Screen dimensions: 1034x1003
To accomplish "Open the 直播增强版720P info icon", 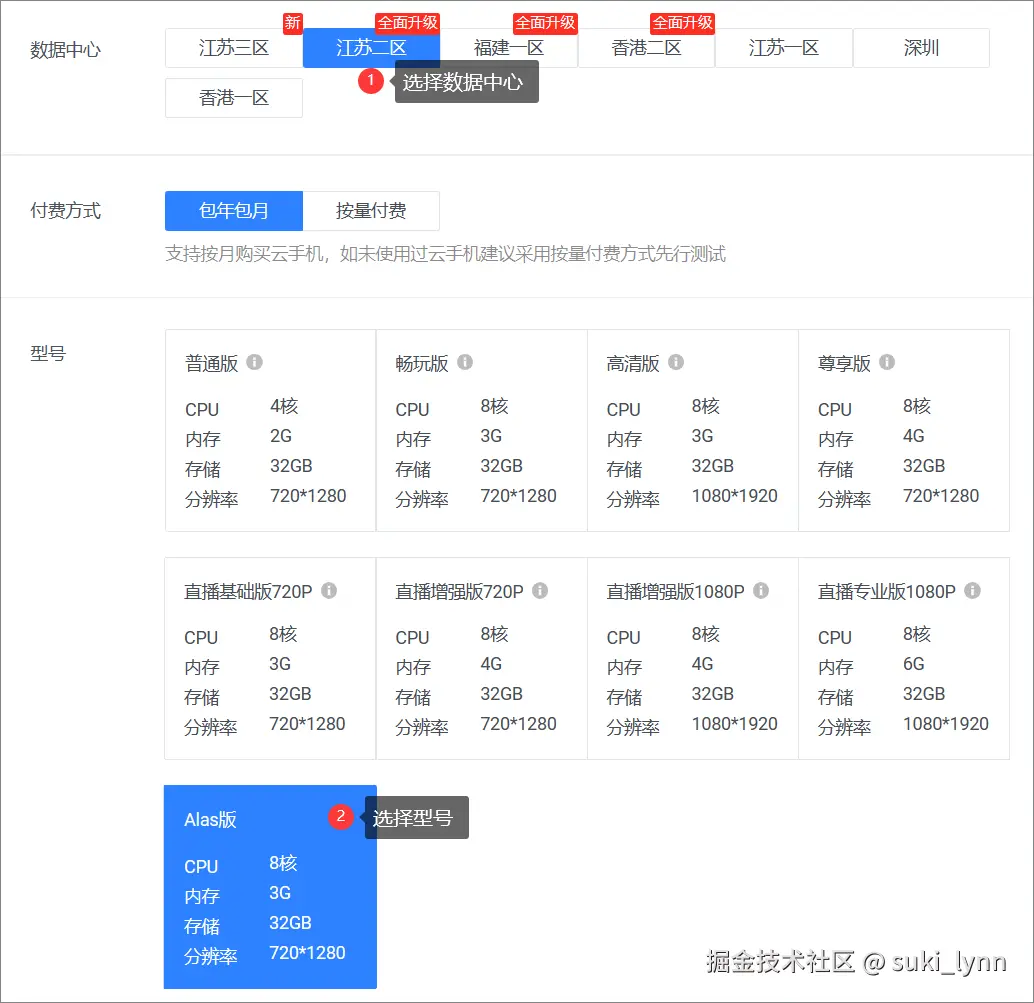I will [540, 591].
